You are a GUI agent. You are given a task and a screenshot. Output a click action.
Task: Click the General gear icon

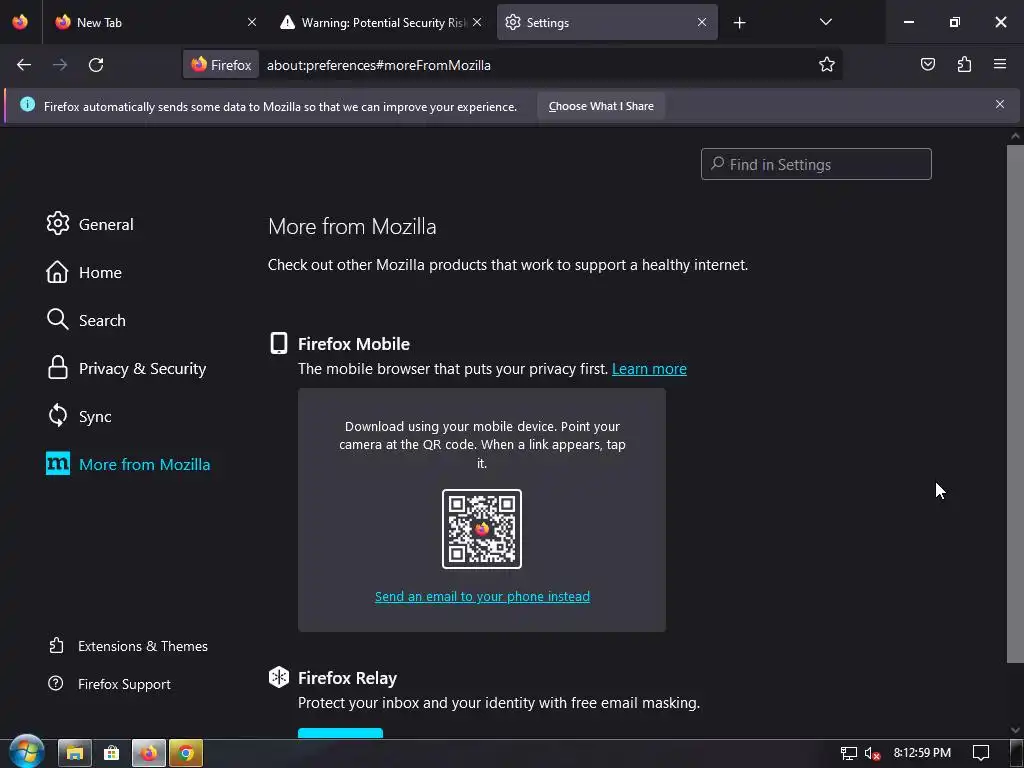point(57,224)
